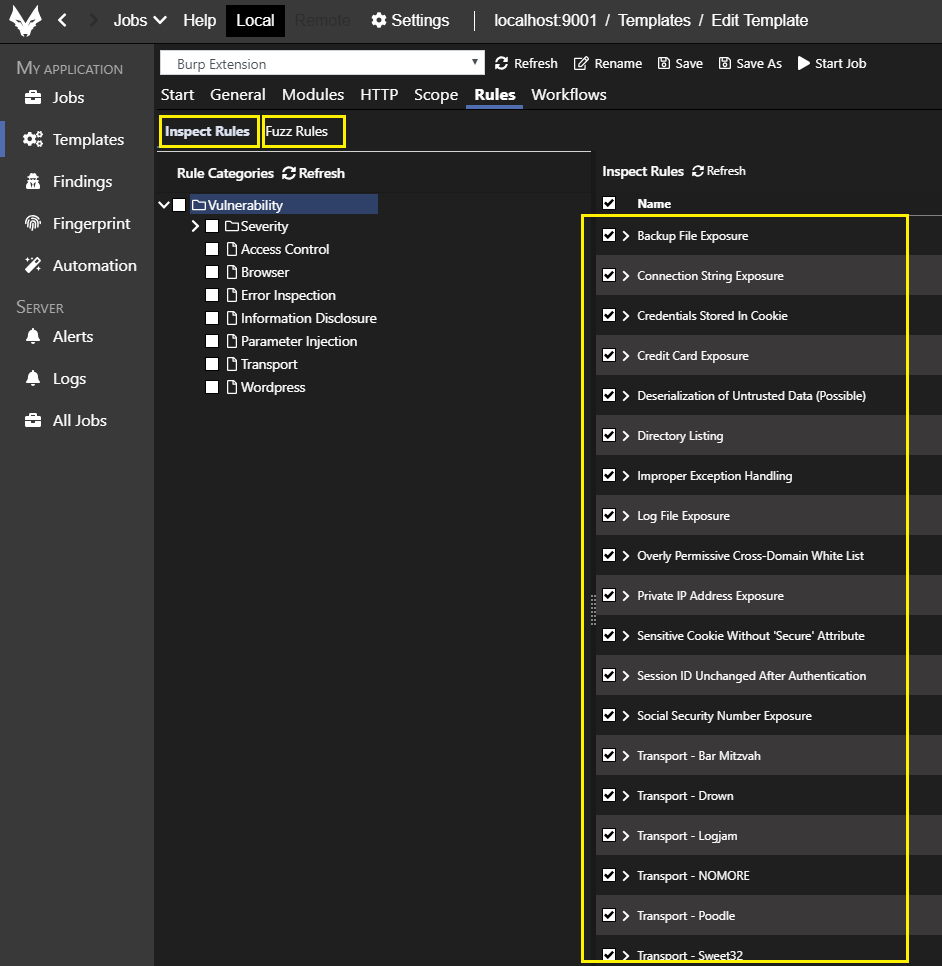Select the Local mode button
This screenshot has height=966, width=942.
(x=255, y=20)
